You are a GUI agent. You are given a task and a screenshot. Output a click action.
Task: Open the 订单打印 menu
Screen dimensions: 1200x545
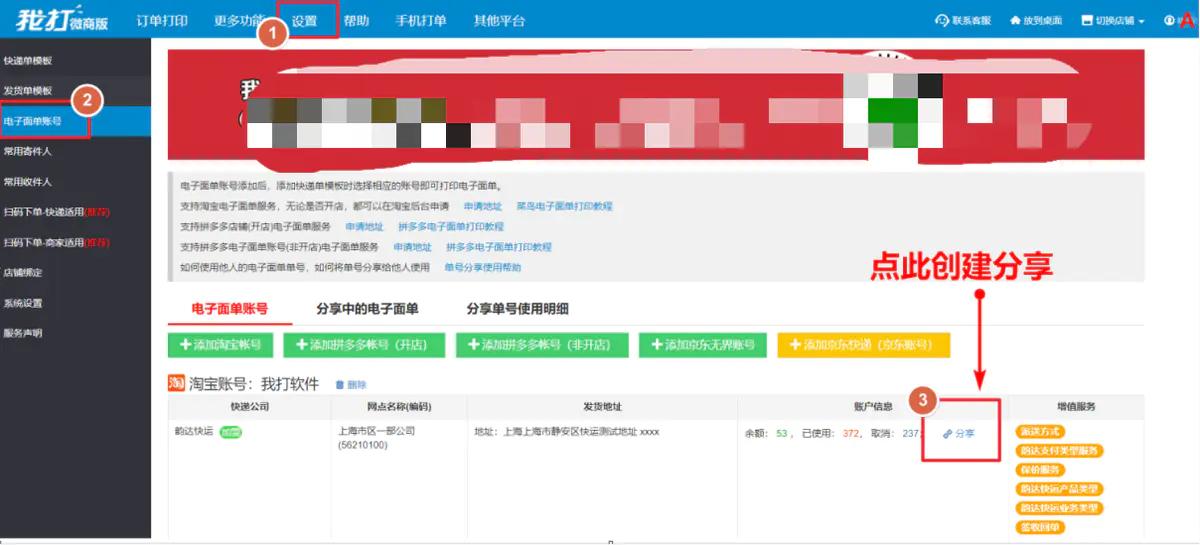tap(162, 21)
